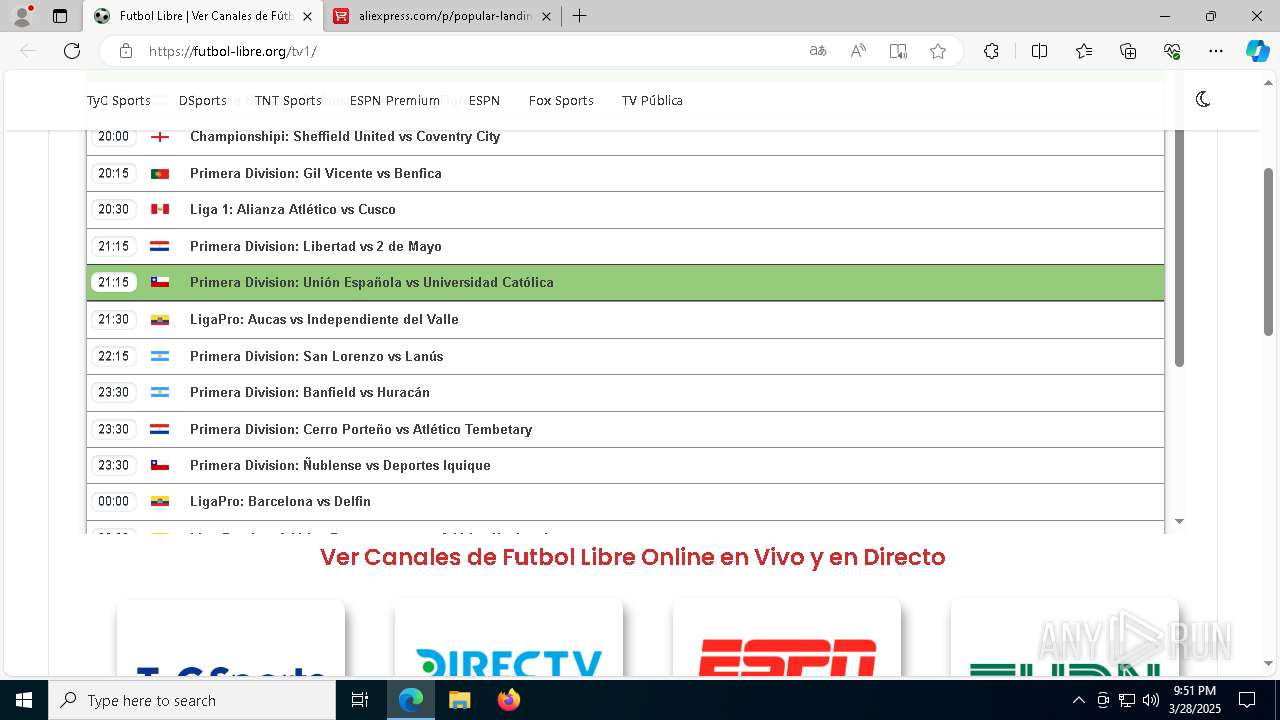Click Argentina flag on San Lorenzo row
Viewport: 1280px width, 720px height.
tap(160, 356)
